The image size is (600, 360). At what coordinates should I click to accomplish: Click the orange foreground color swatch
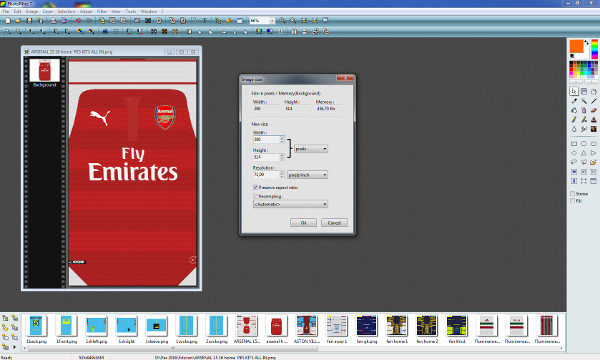pyautogui.click(x=576, y=46)
